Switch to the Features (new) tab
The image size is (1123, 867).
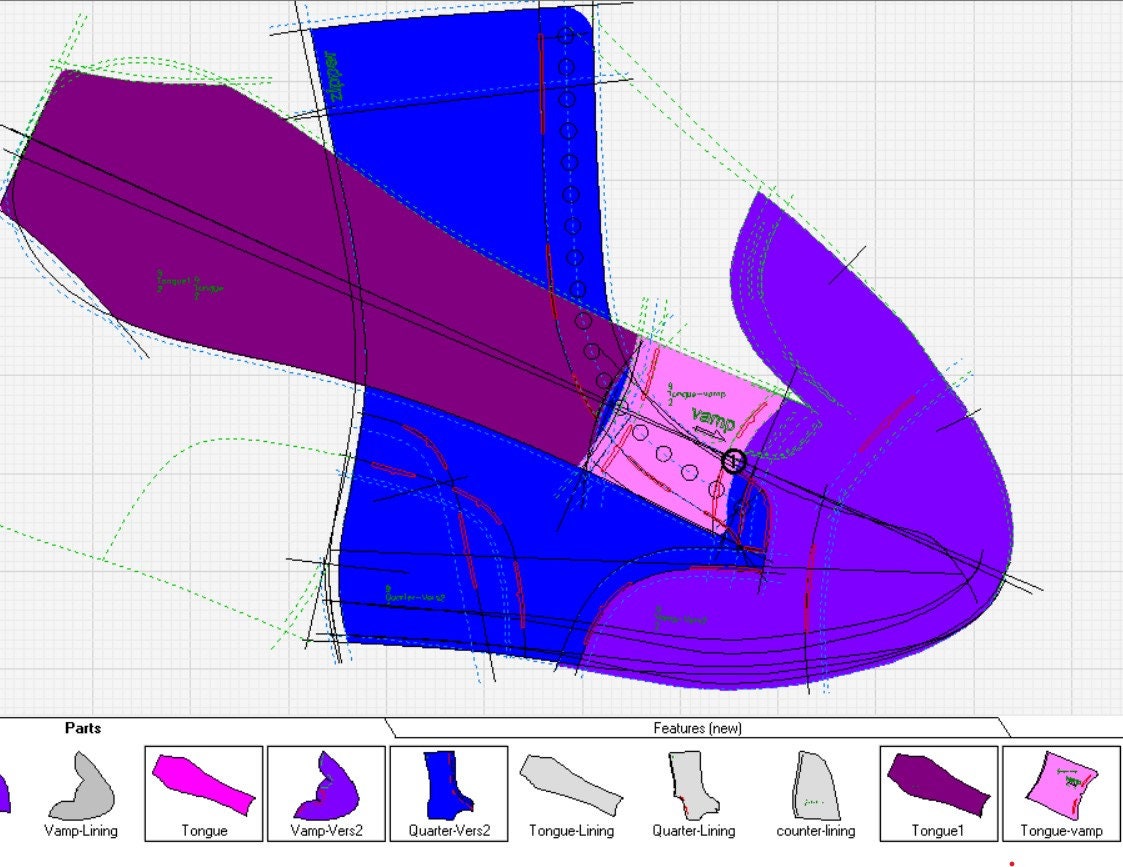coord(698,728)
